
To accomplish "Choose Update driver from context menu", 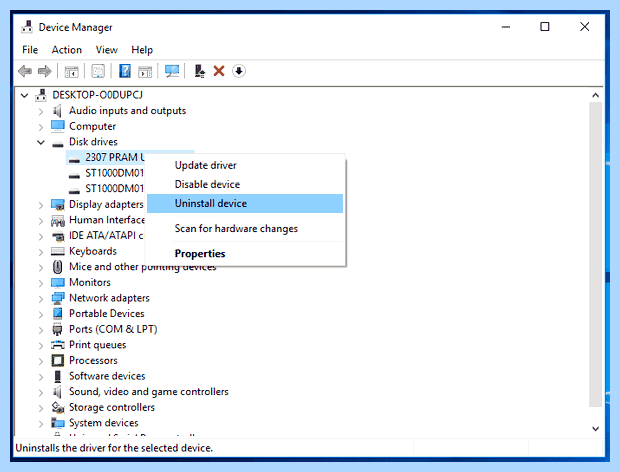I will tap(245, 165).
